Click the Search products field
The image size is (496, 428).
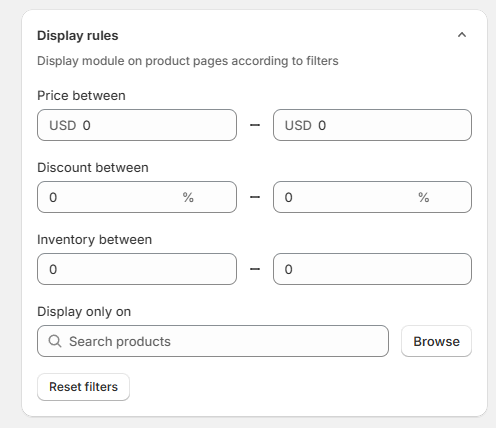coord(213,341)
